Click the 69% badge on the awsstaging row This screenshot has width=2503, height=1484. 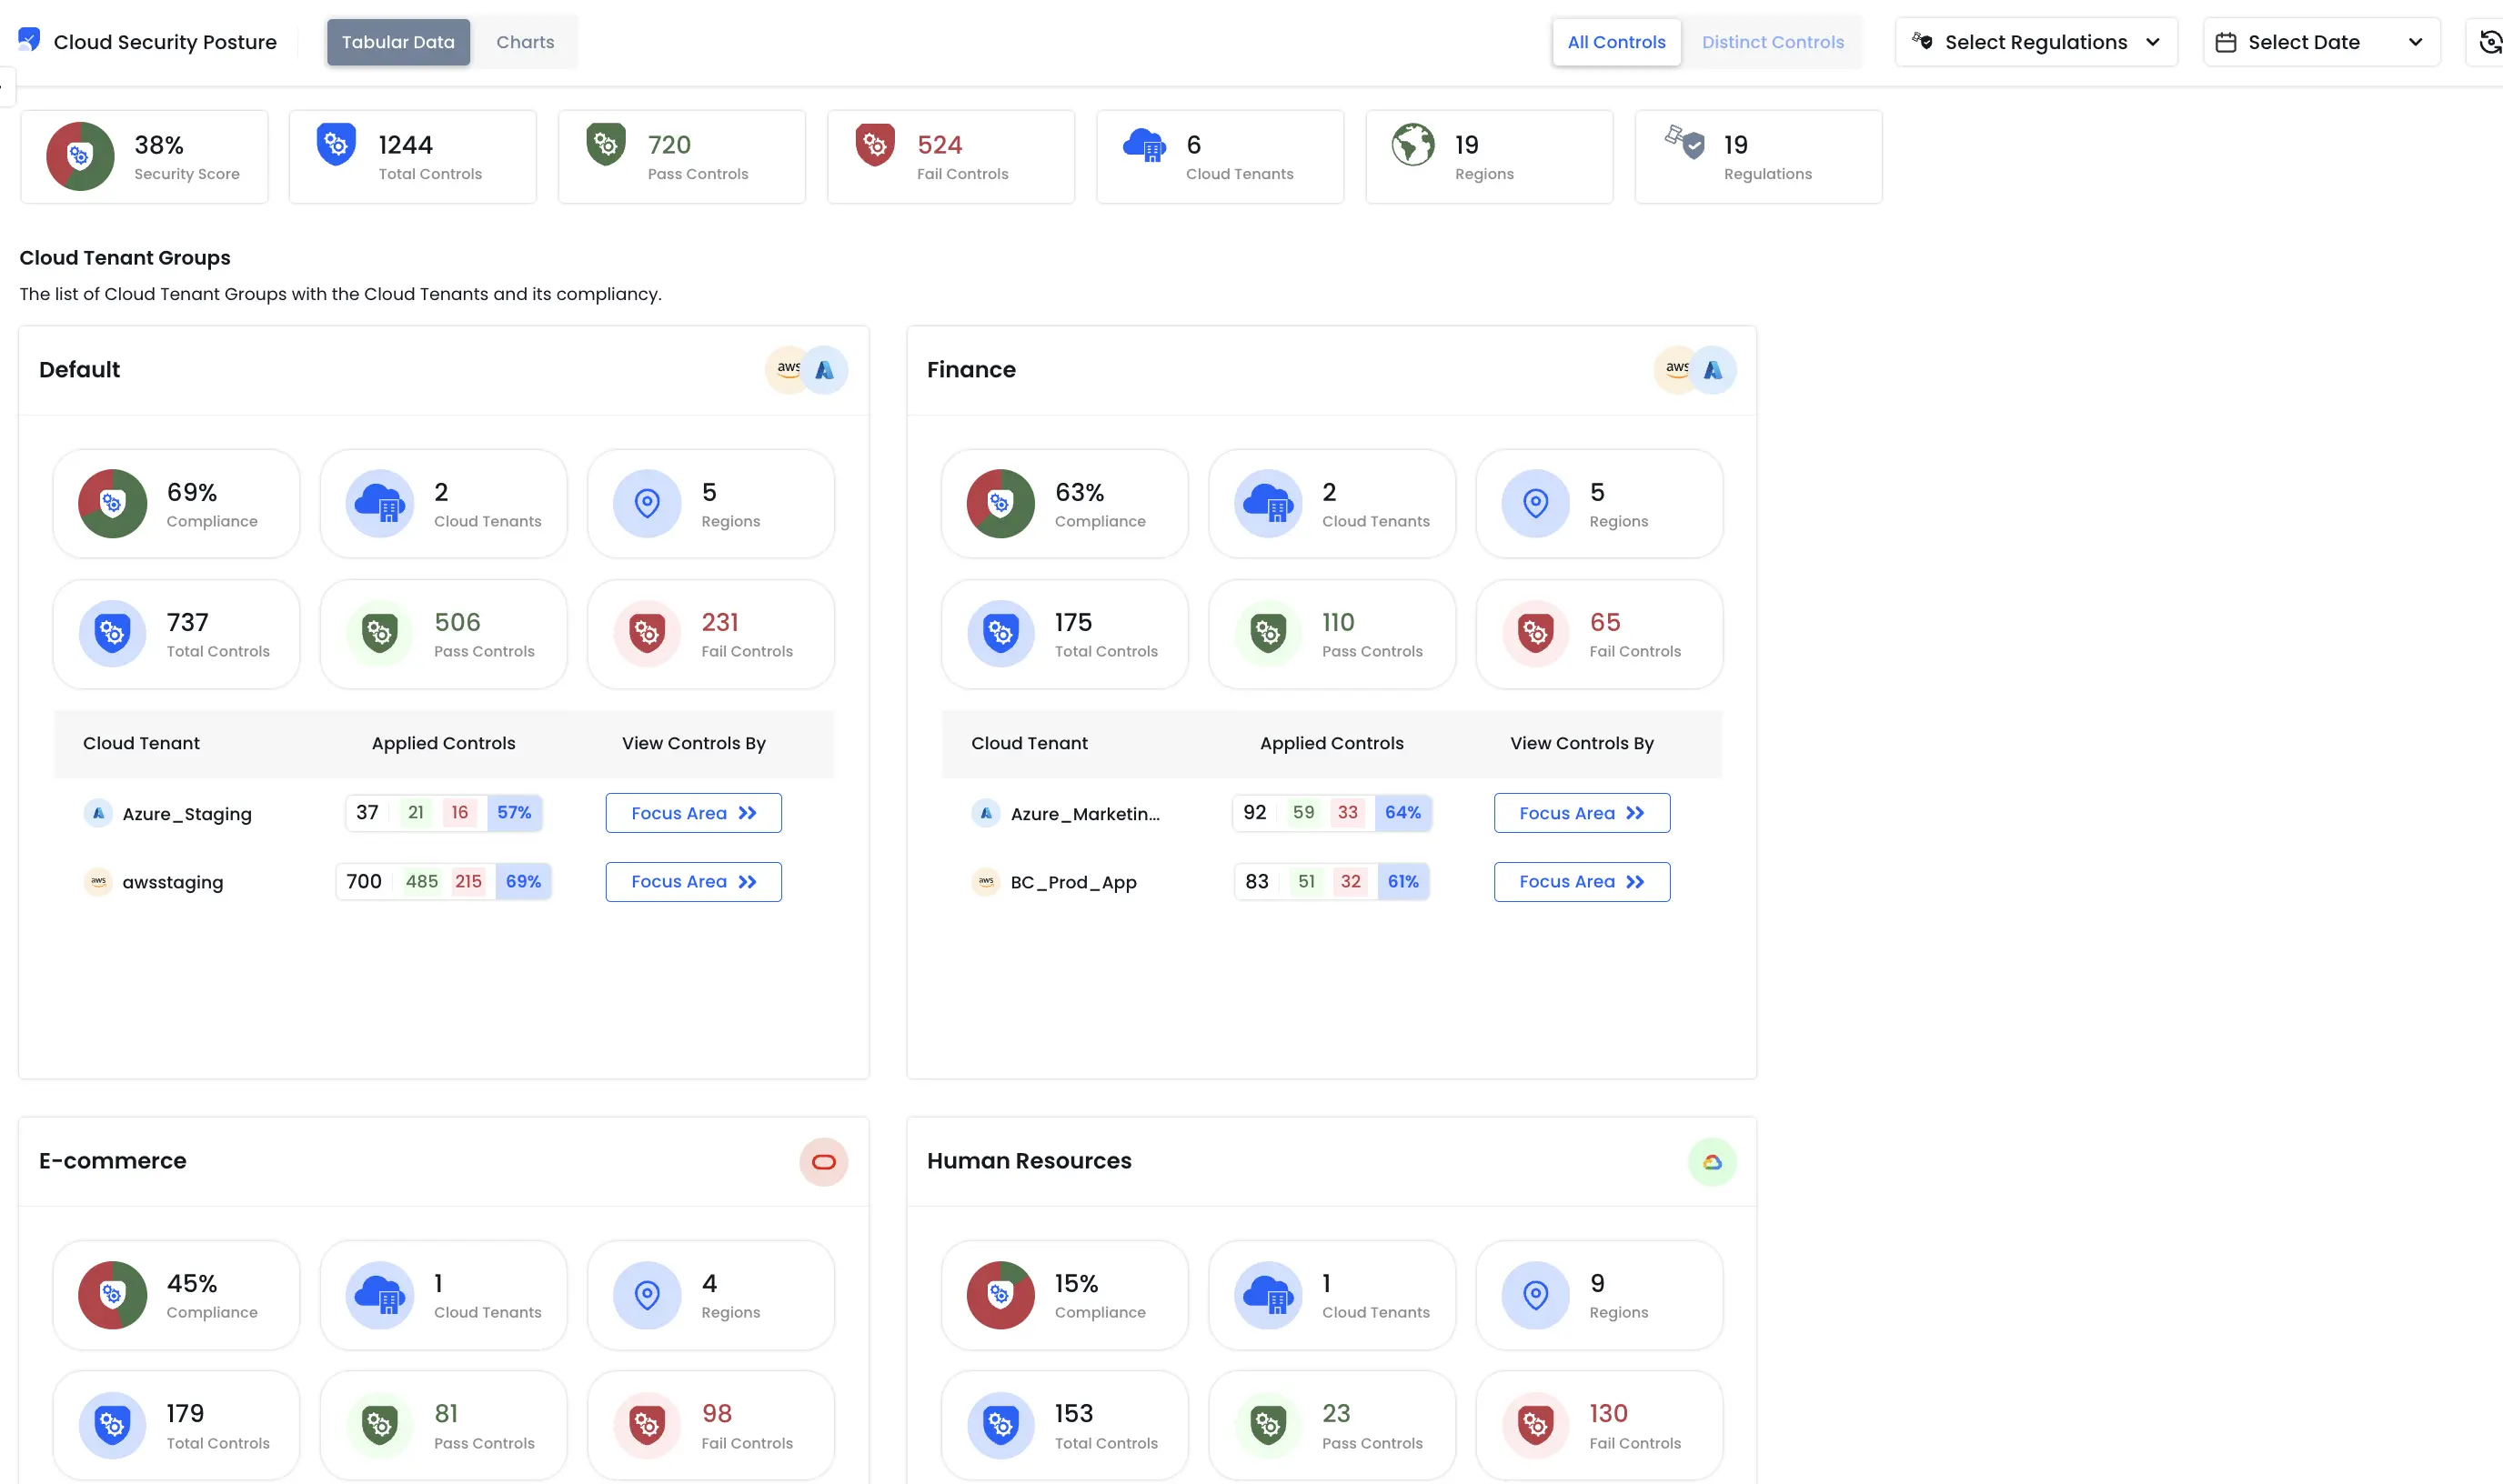521,881
